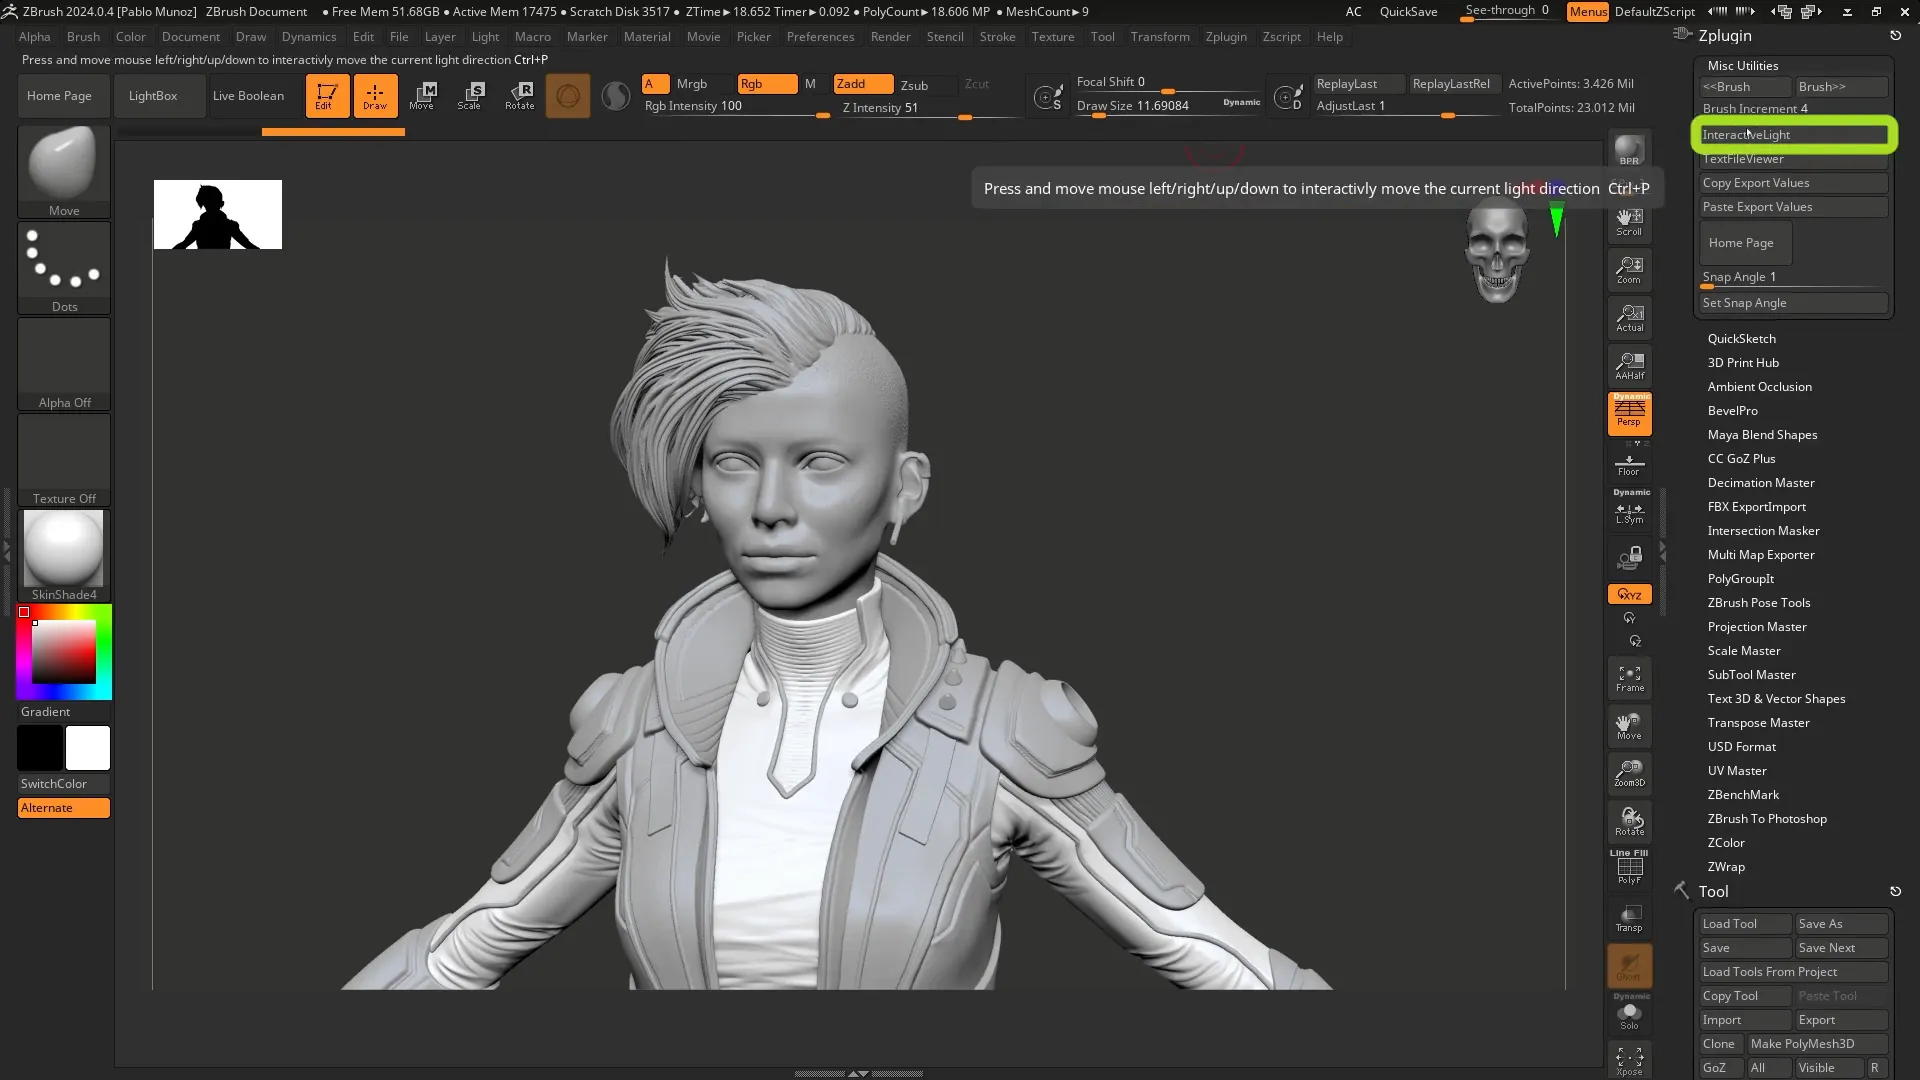Open the Zscript menu

pos(1281,37)
